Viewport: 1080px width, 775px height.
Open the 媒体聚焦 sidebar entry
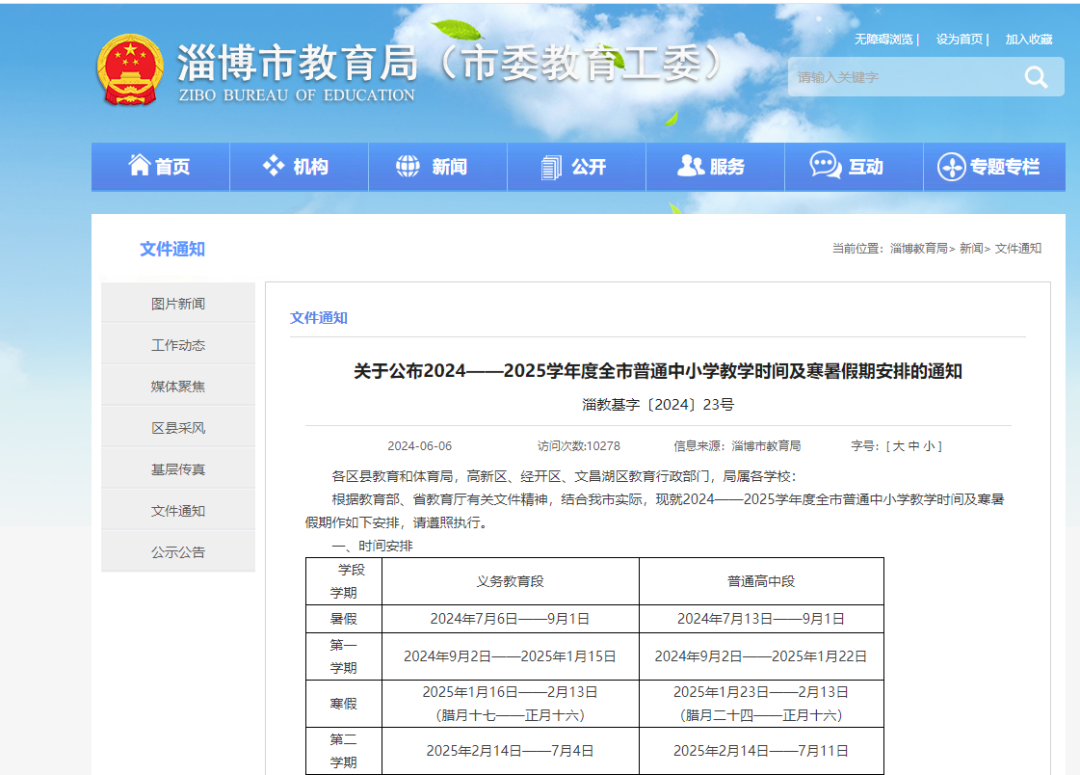(x=178, y=384)
